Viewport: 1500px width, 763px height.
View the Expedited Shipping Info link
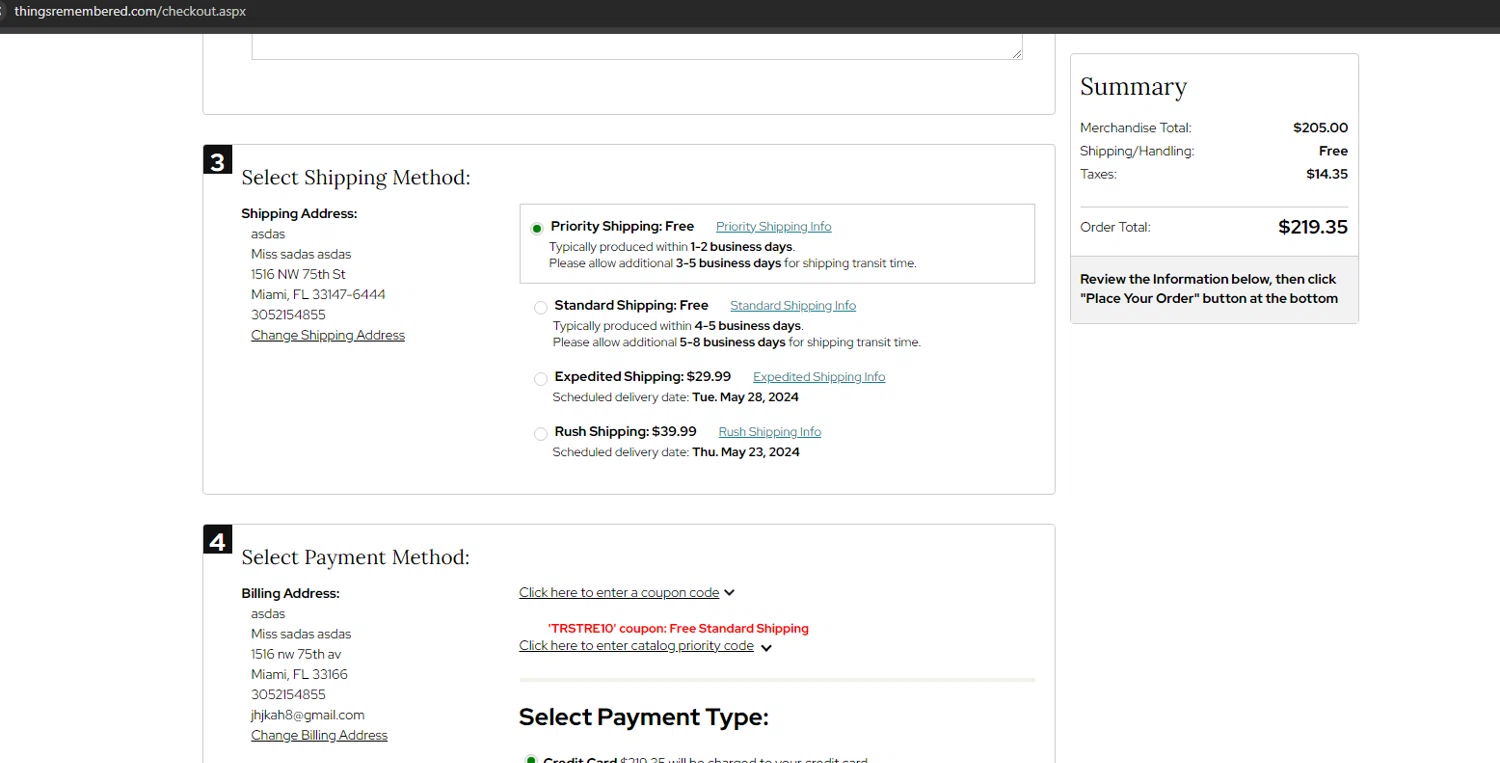coord(818,377)
